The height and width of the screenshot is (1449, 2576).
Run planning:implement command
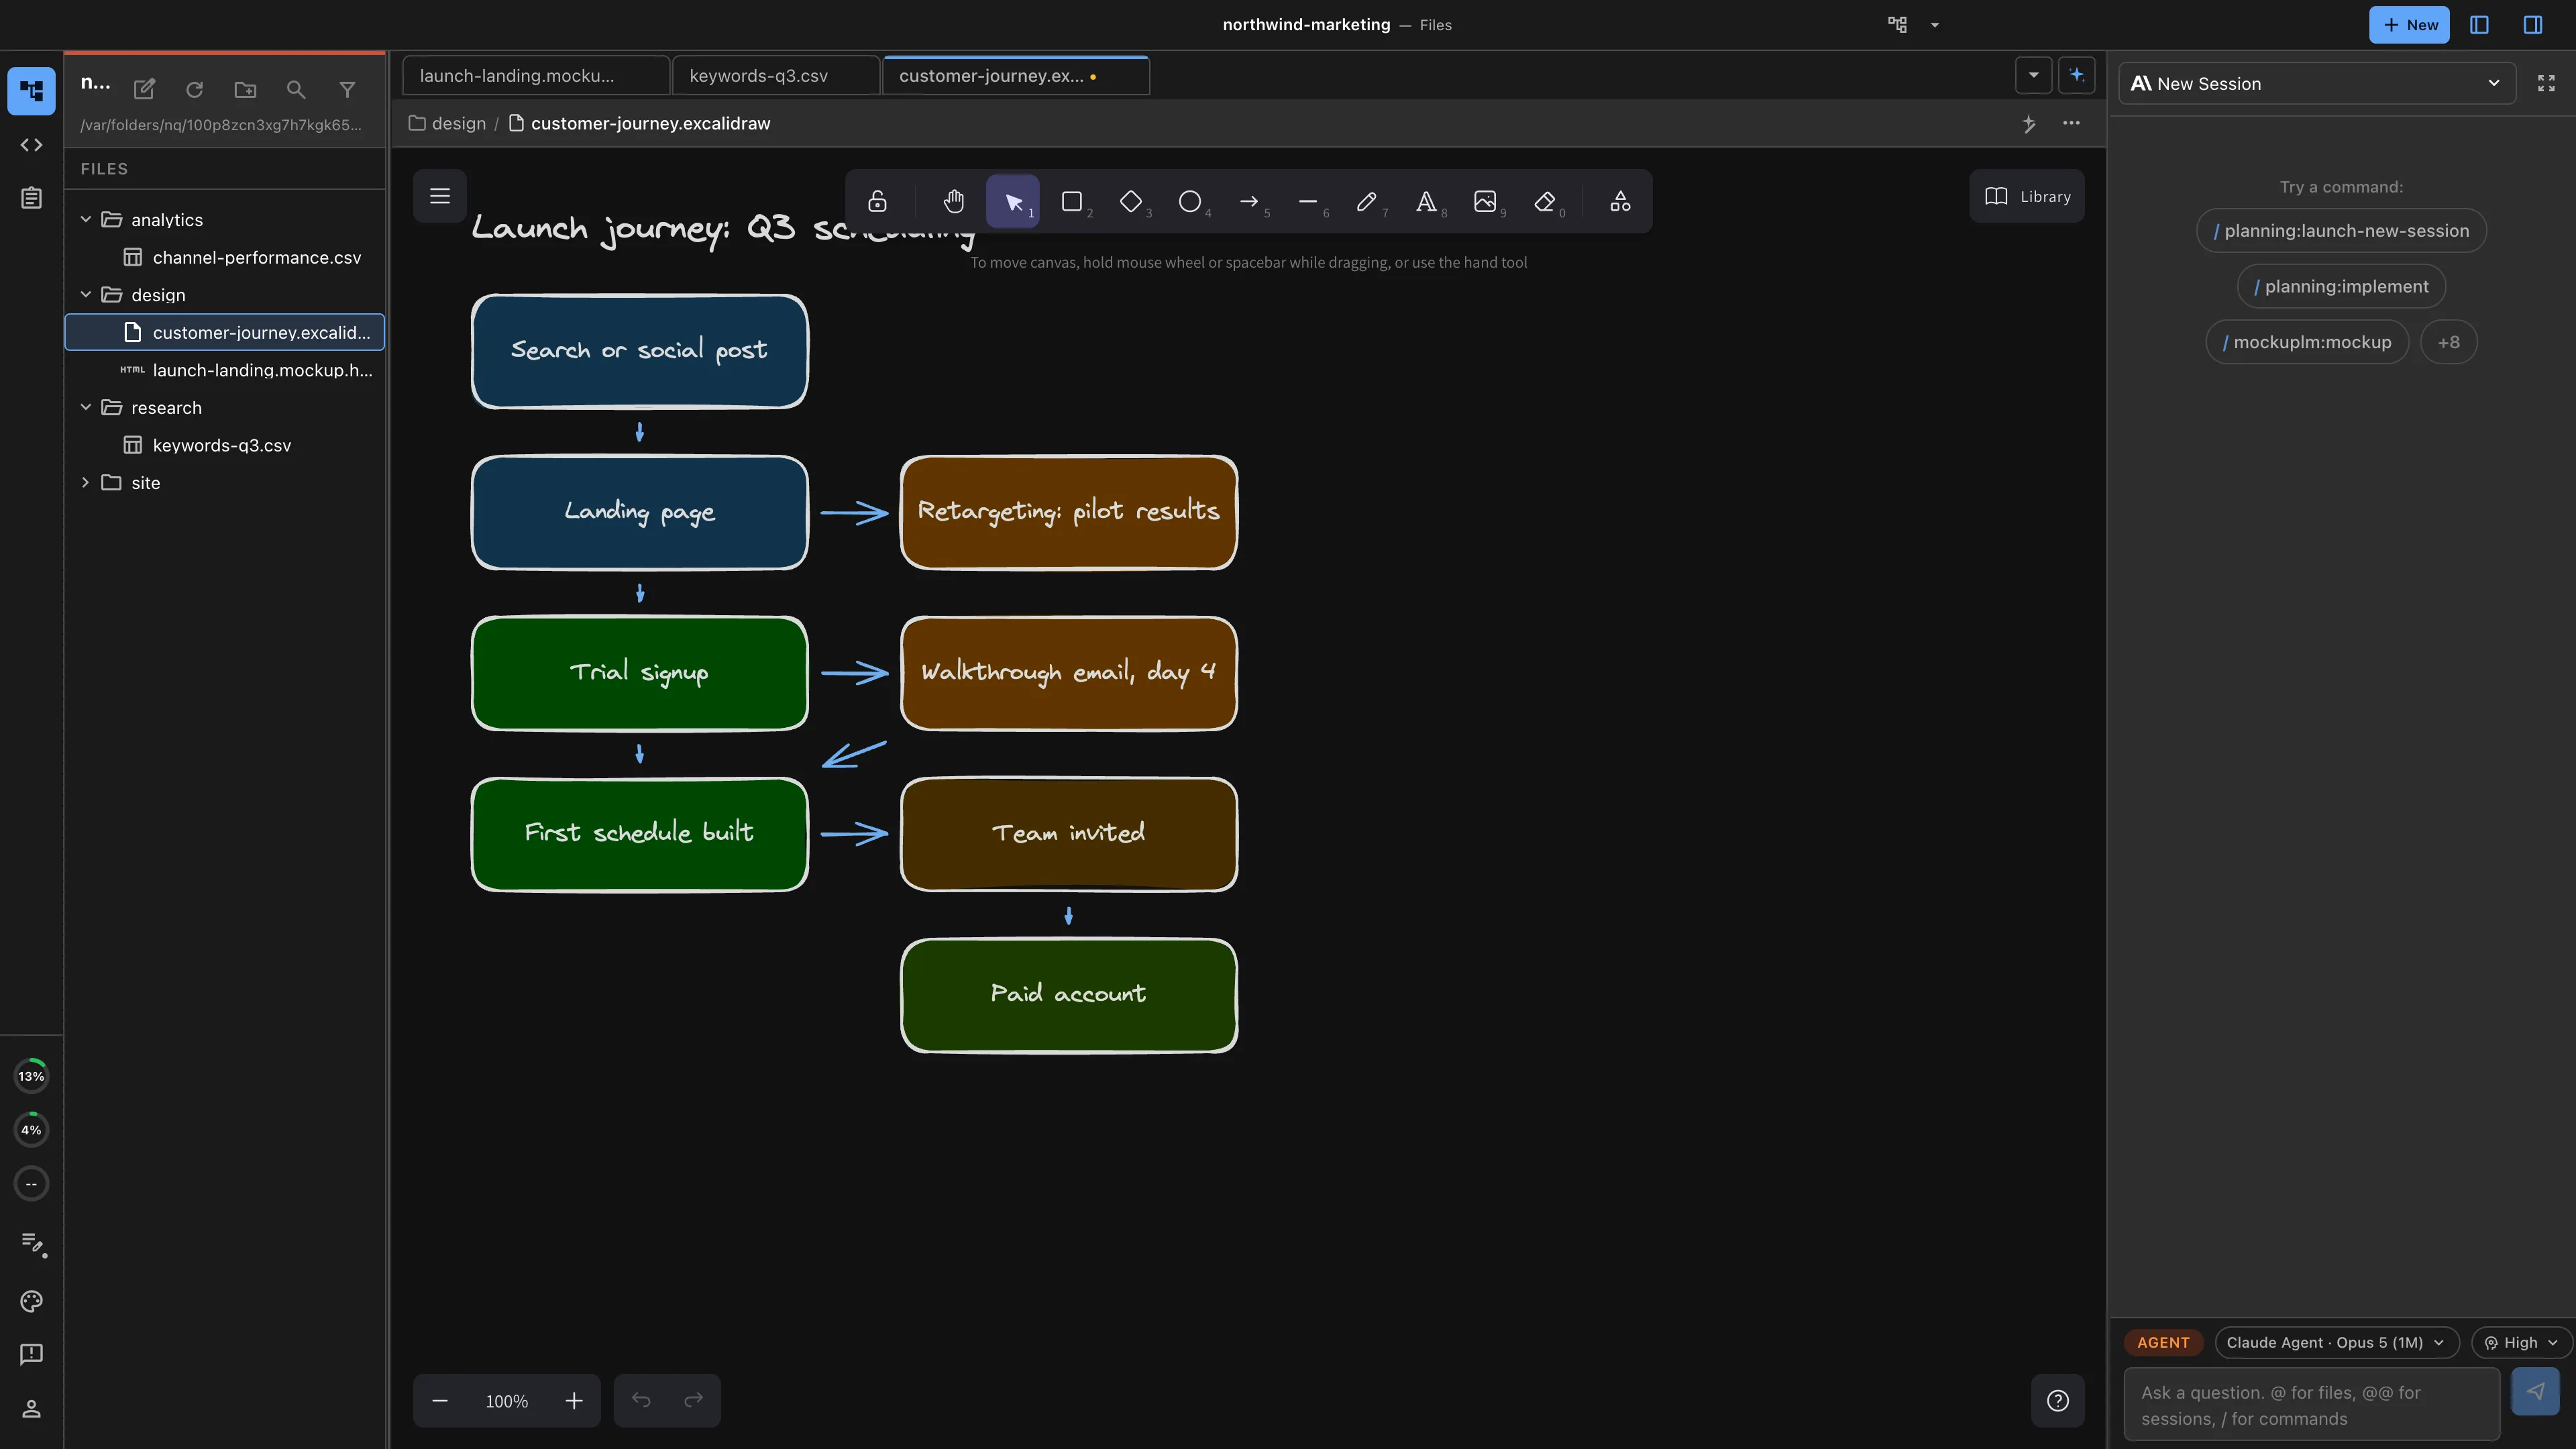[2341, 287]
